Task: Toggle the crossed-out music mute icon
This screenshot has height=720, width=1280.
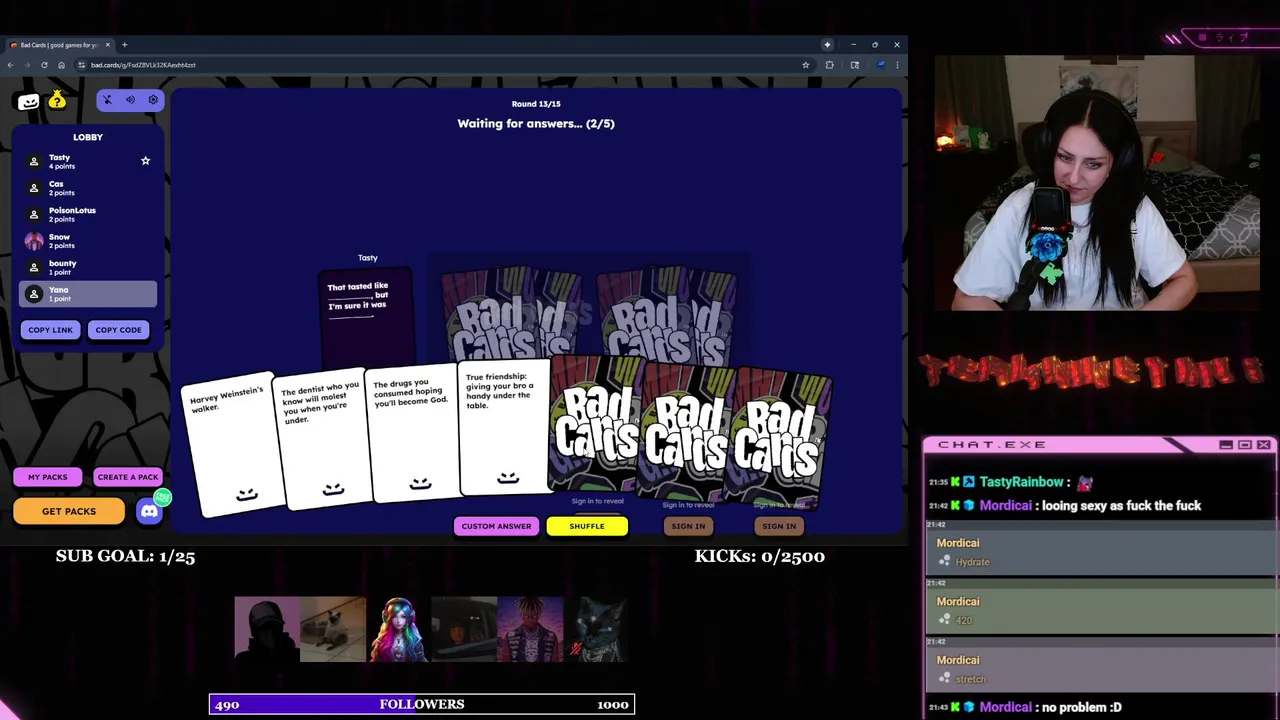Action: pos(108,100)
